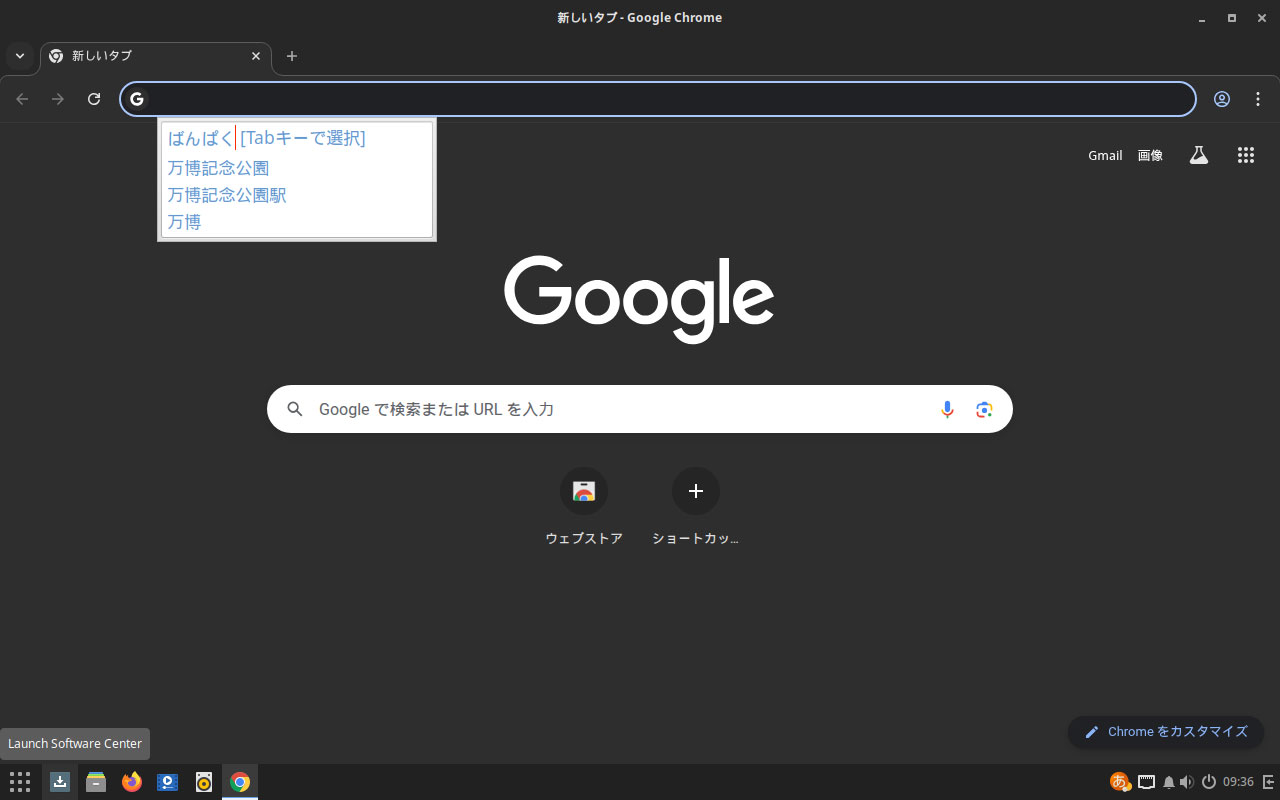Open Search Labs flask icon

[x=1198, y=155]
